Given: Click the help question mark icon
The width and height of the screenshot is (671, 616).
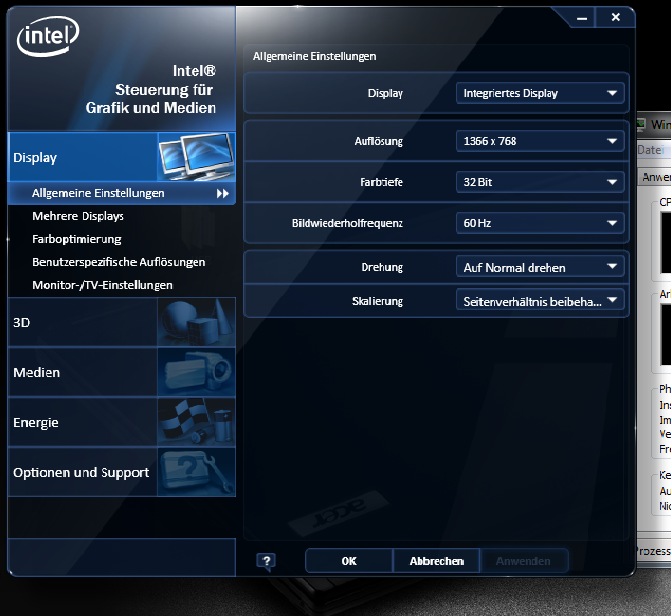Looking at the screenshot, I should 266,561.
